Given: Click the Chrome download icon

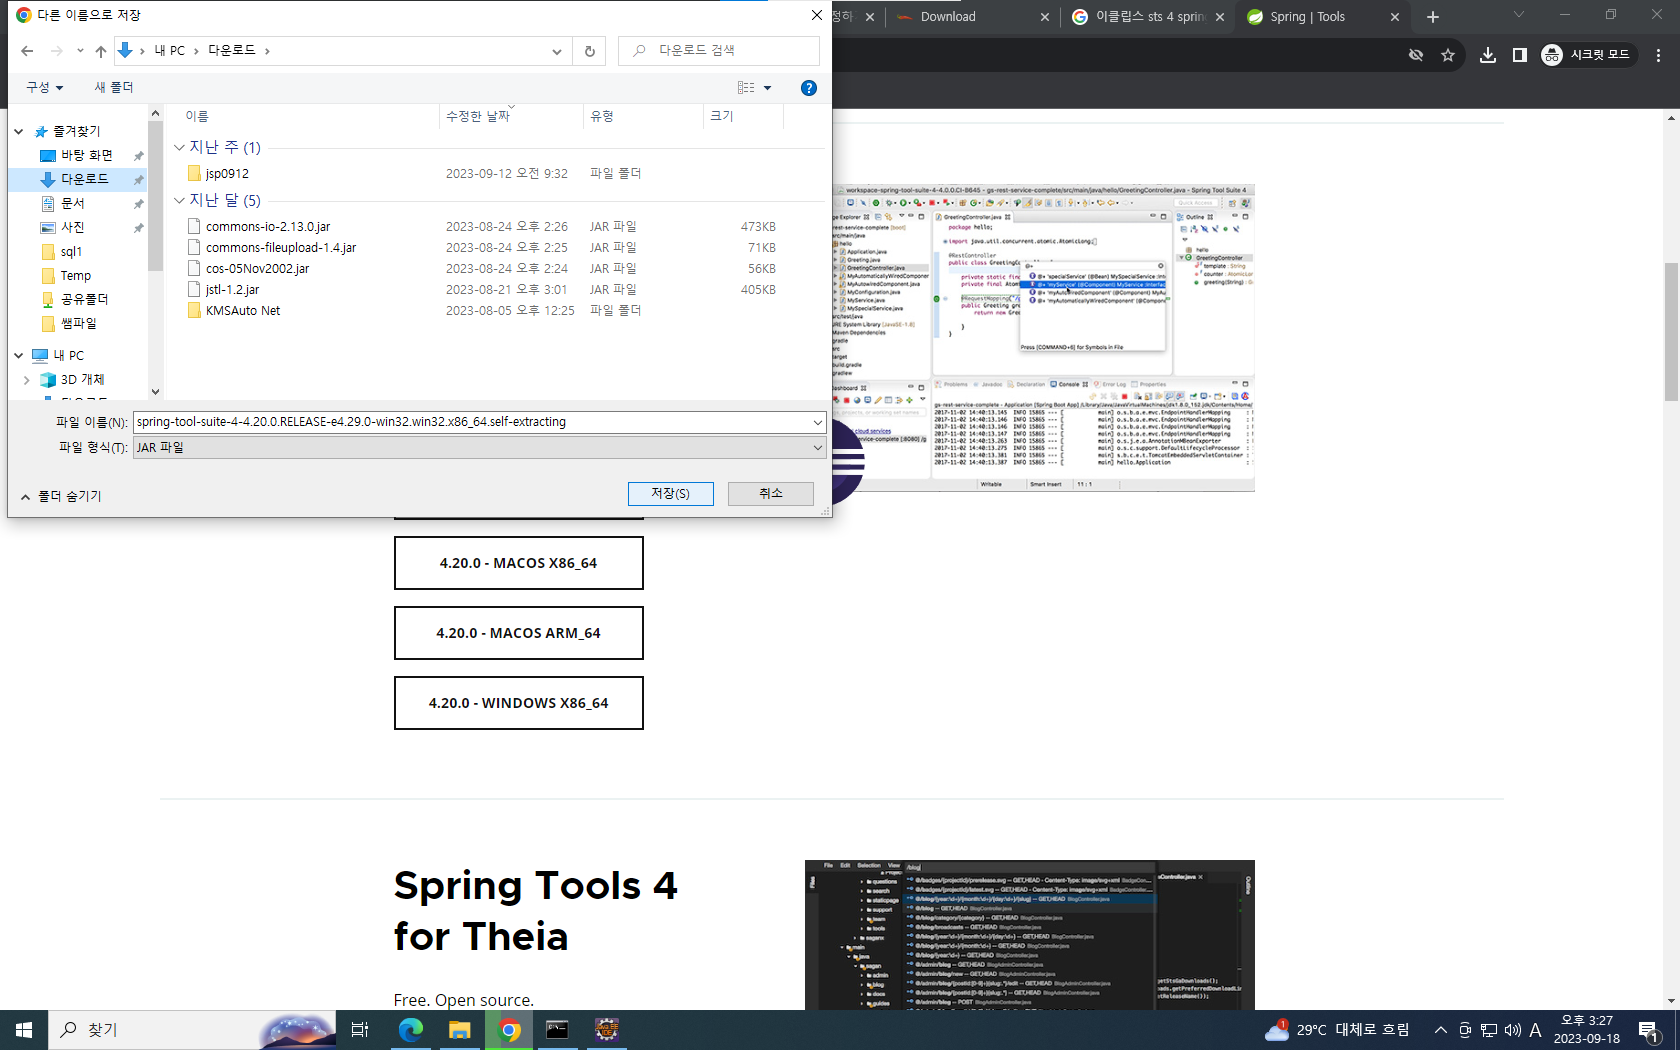Looking at the screenshot, I should pyautogui.click(x=1488, y=55).
